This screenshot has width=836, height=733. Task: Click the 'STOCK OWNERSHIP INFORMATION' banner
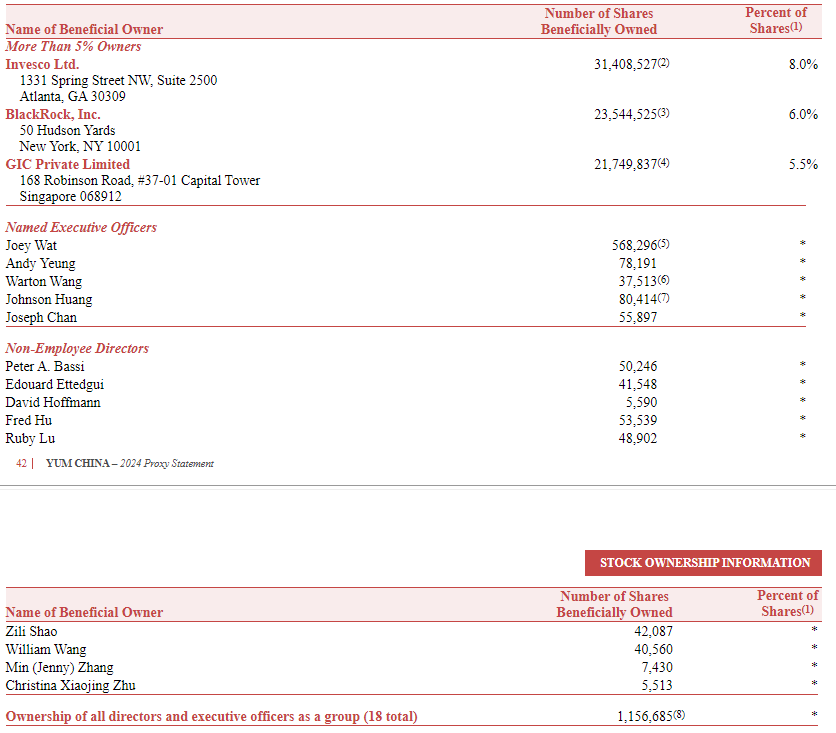pyautogui.click(x=703, y=563)
